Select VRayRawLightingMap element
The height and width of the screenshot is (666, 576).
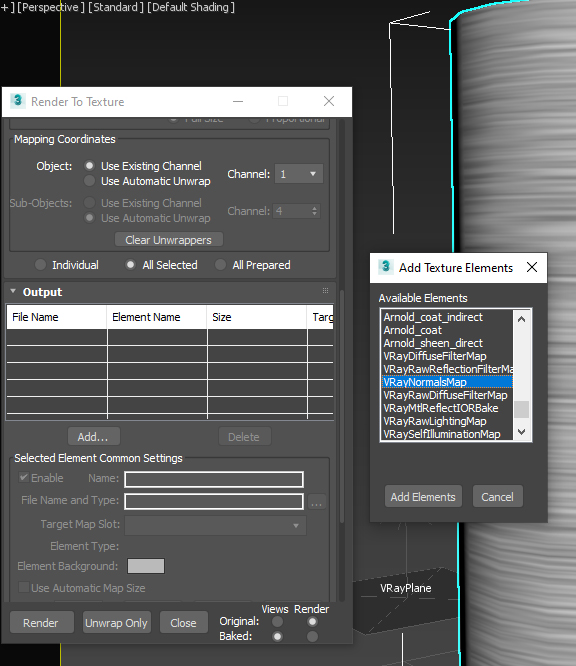tap(447, 421)
